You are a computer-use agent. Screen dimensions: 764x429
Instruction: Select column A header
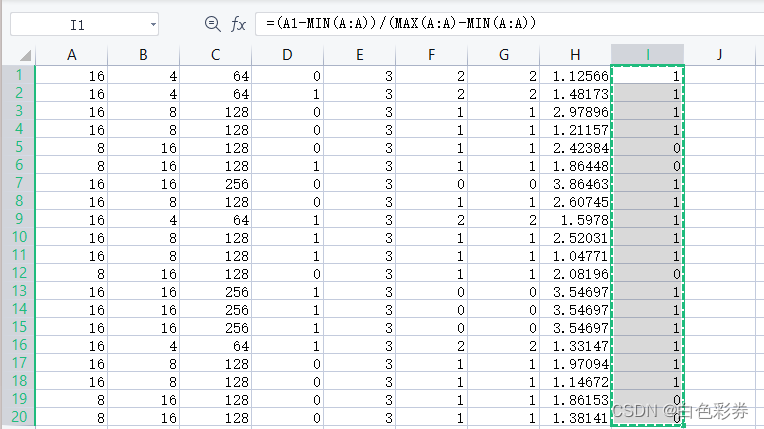pos(72,55)
